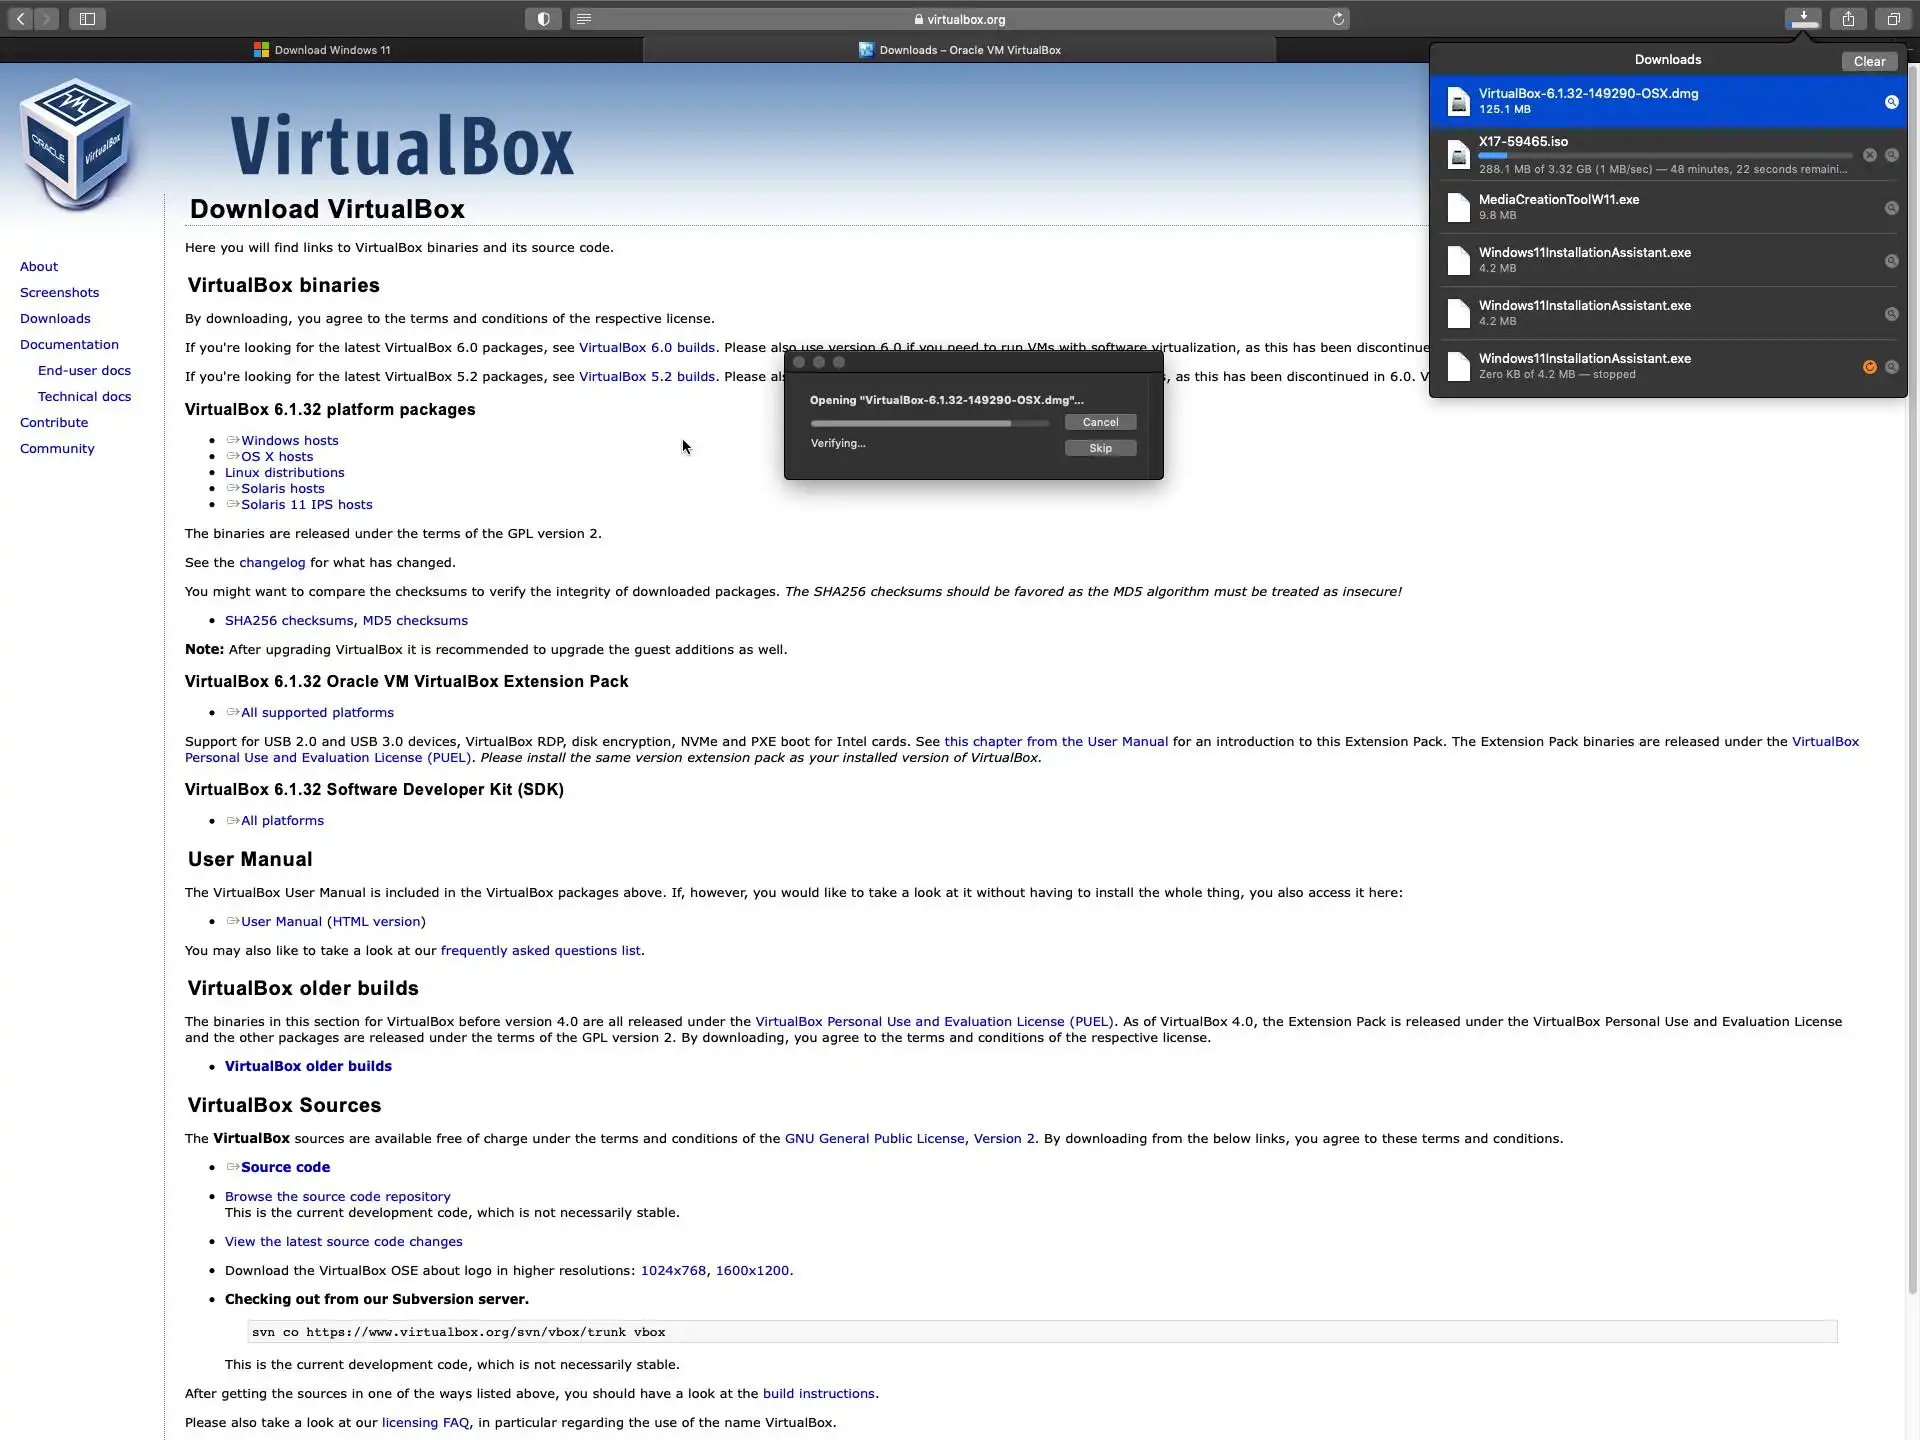
Task: Show VirtualBox dmg in Finder magnifier
Action: coord(1891,102)
